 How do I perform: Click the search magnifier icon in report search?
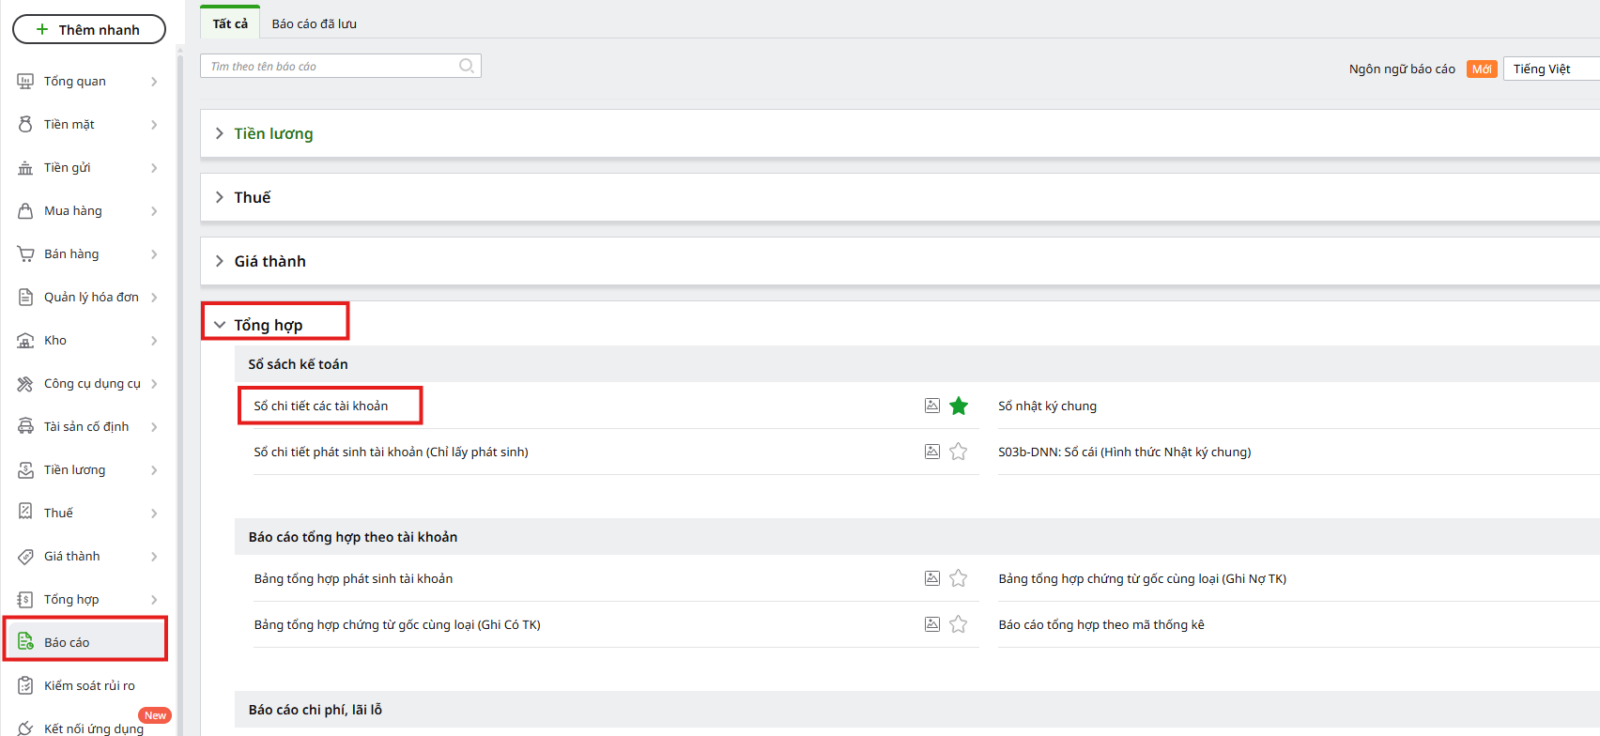click(466, 66)
